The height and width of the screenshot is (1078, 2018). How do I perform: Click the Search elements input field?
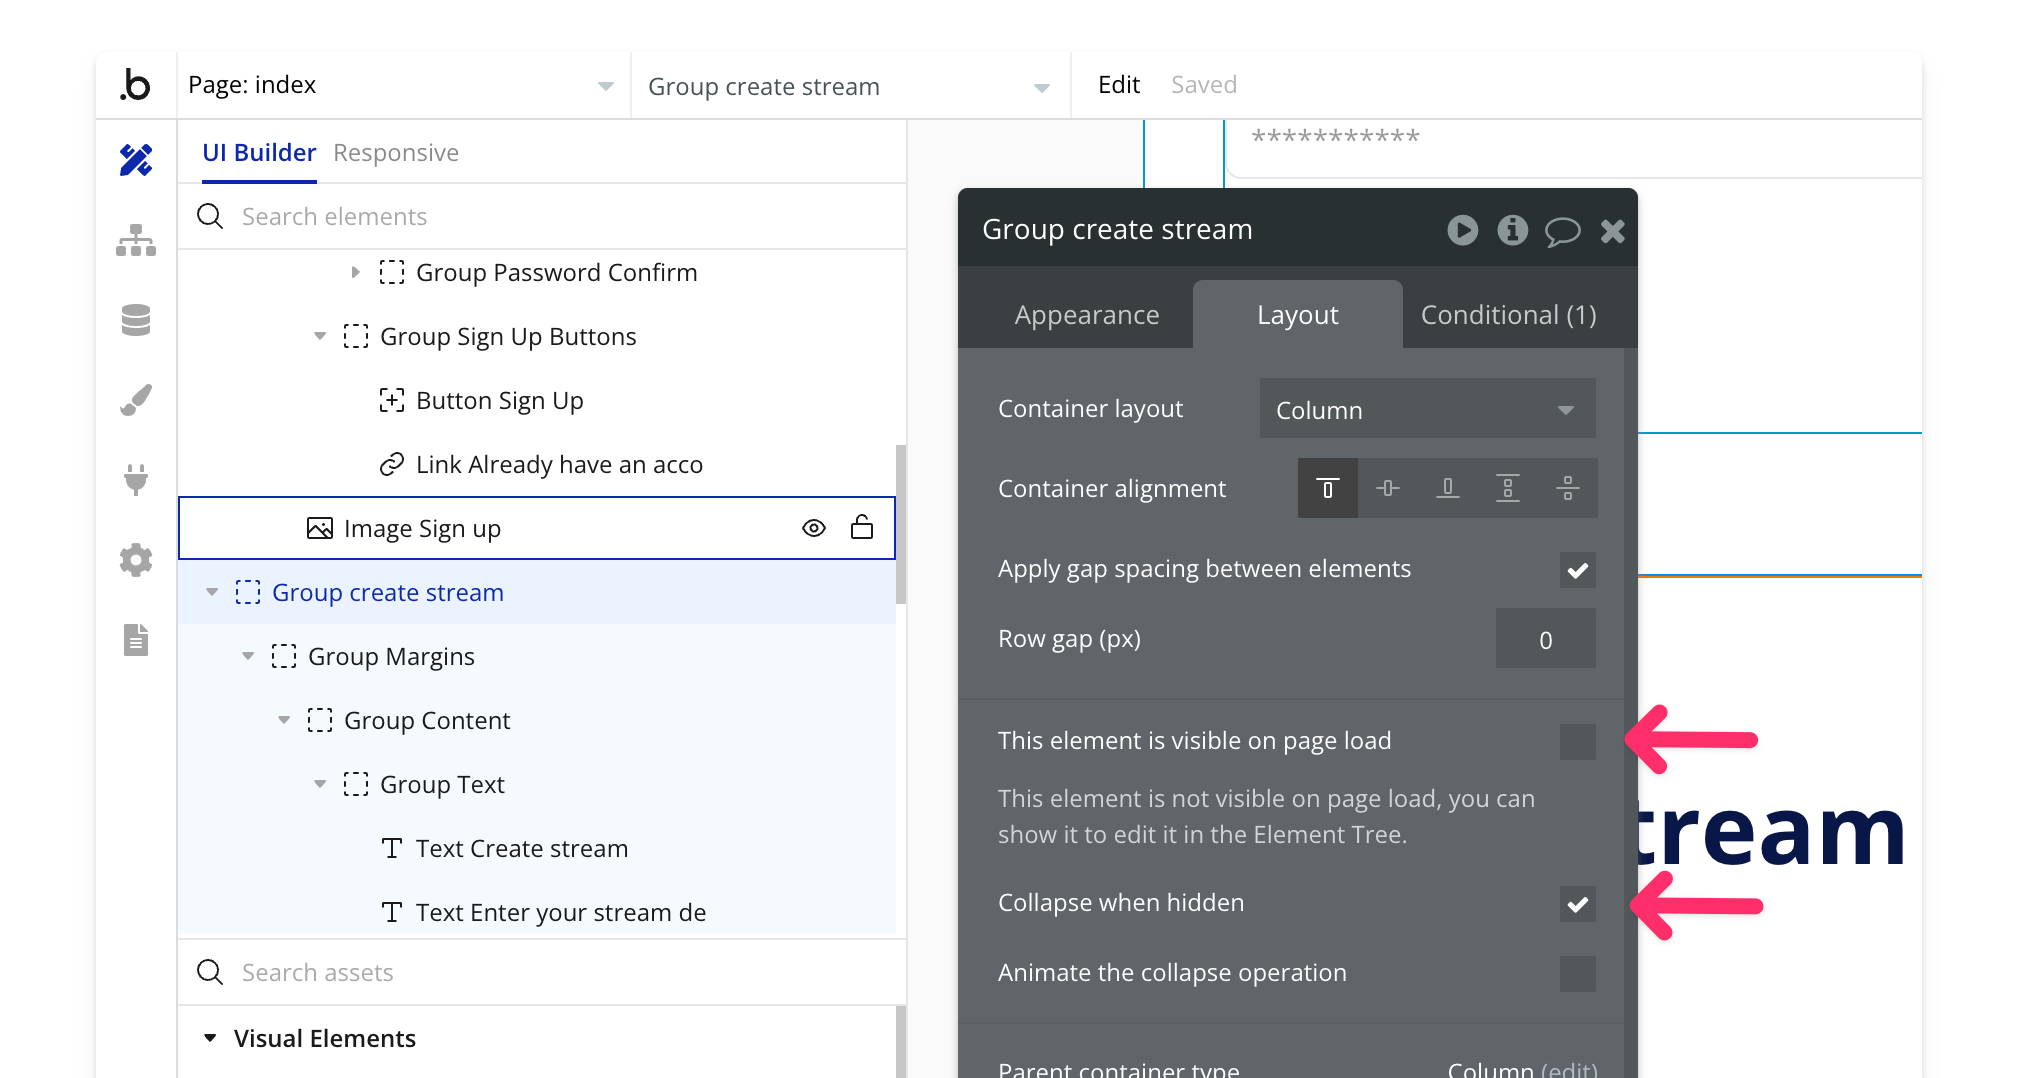(x=560, y=217)
